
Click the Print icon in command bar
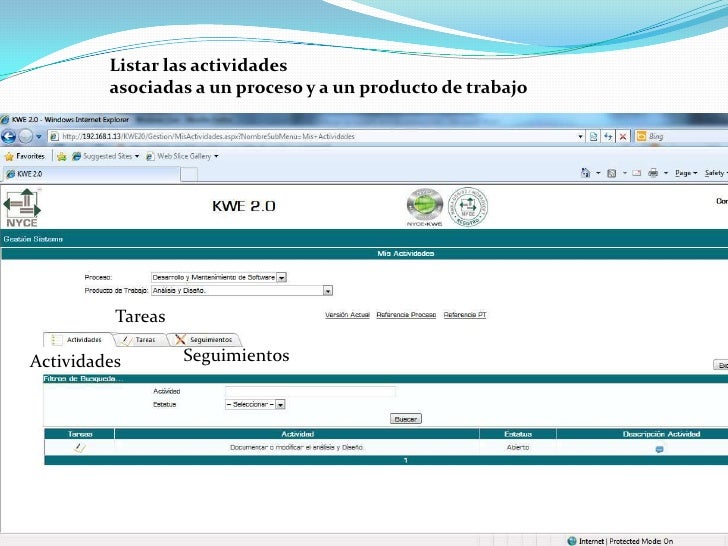pos(653,173)
